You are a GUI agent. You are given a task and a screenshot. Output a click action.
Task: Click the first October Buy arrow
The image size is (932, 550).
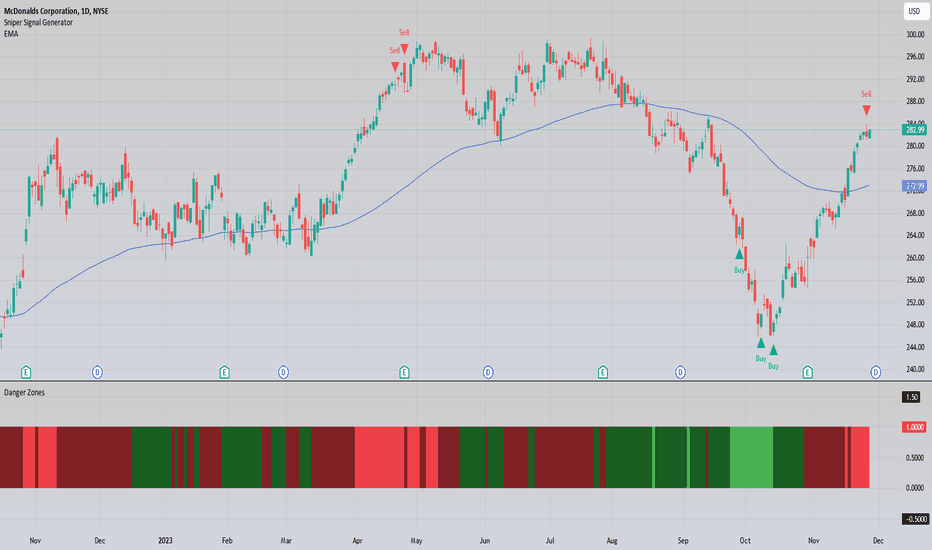pyautogui.click(x=761, y=342)
